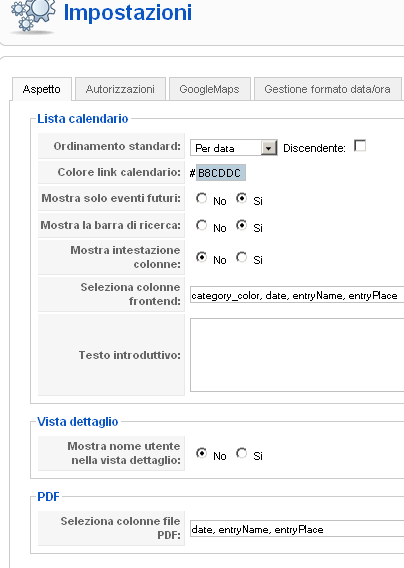Select No for Mostra la barra di ricerca
This screenshot has height=568, width=404.
tap(201, 225)
